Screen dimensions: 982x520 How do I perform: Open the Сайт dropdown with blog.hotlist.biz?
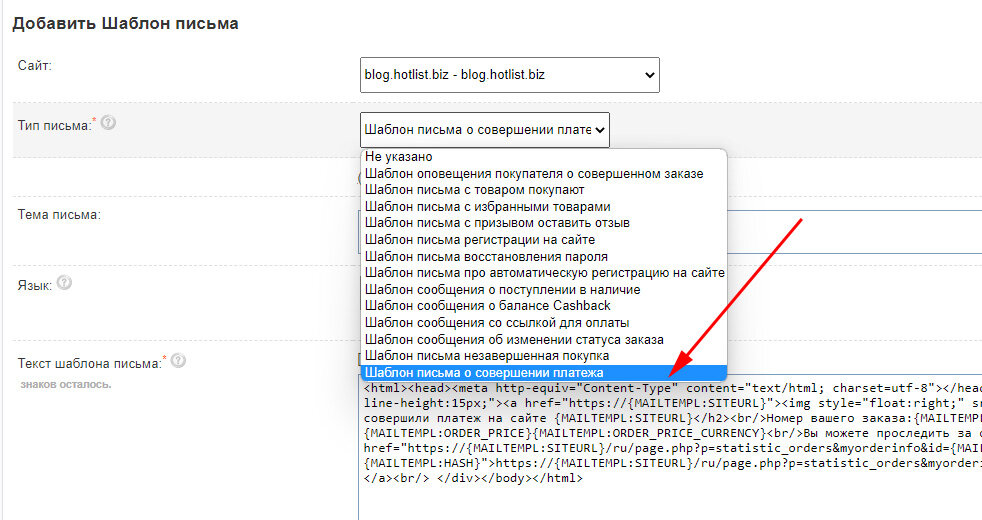pos(509,74)
